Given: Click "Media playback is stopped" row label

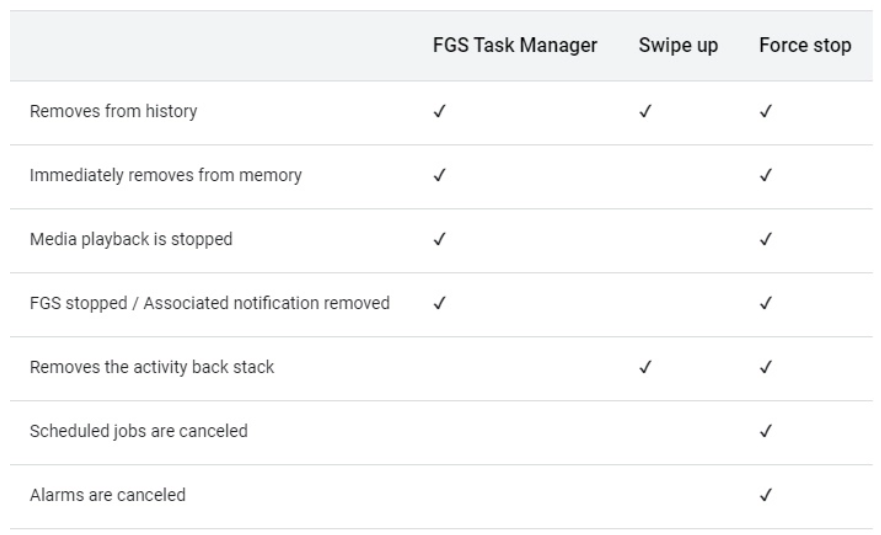Looking at the screenshot, I should tap(131, 240).
